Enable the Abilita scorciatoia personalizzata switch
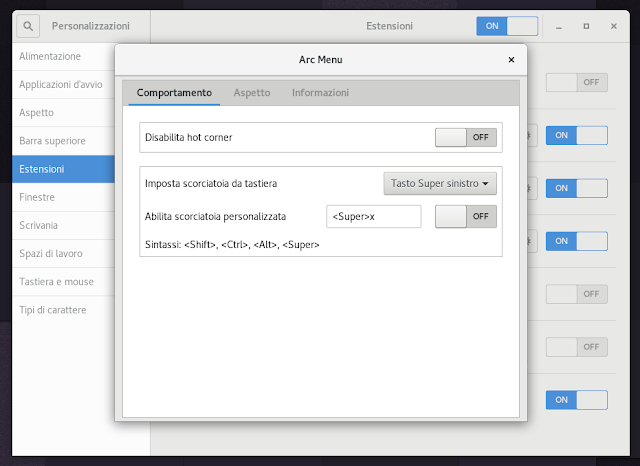 pyautogui.click(x=466, y=216)
